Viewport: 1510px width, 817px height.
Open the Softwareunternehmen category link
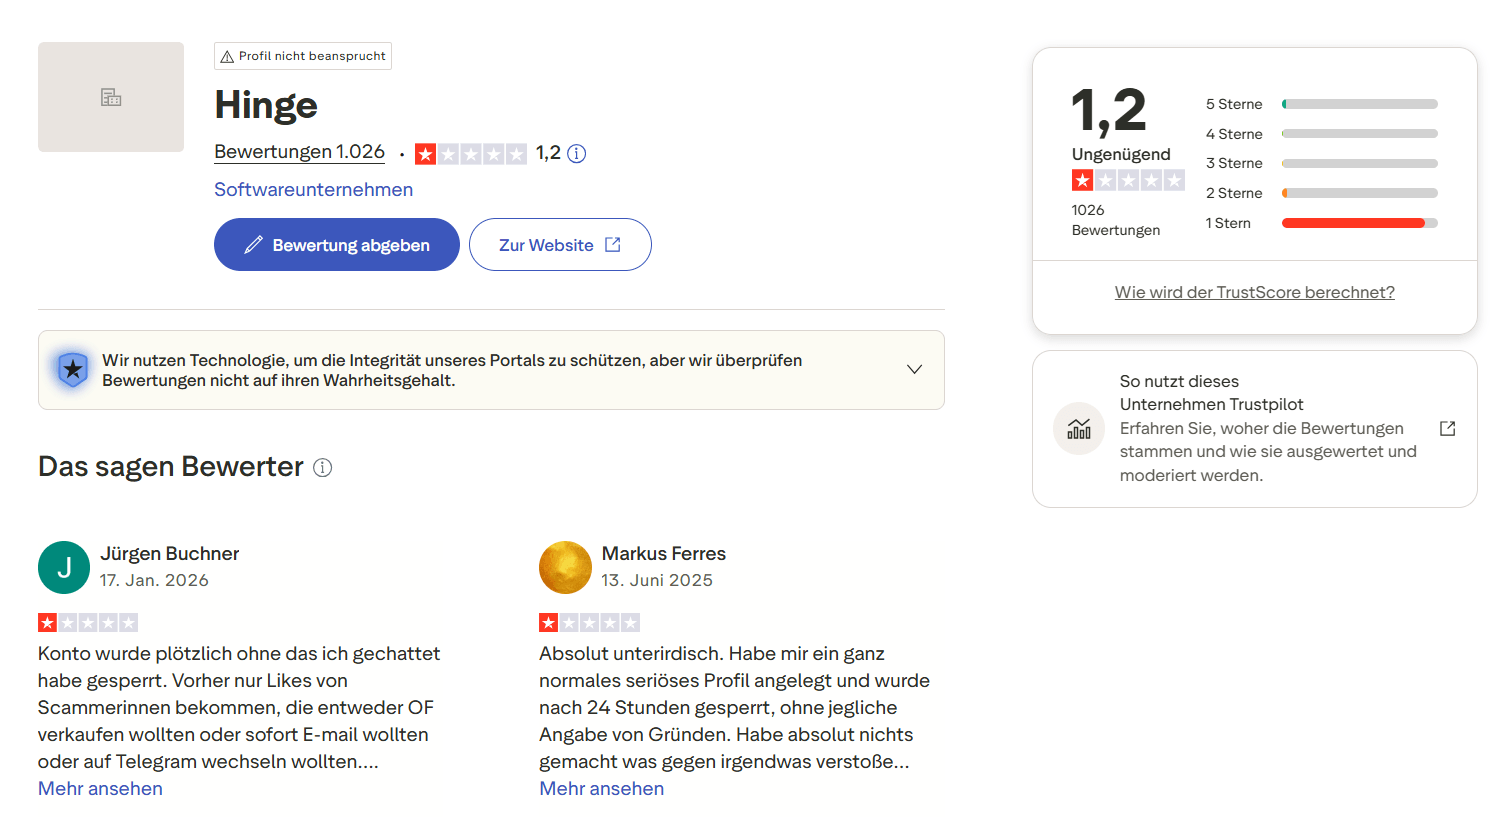[313, 190]
